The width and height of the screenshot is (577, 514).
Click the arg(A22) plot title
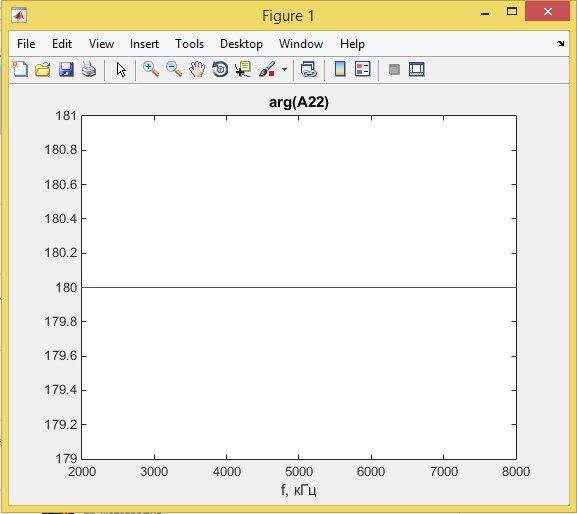299,102
